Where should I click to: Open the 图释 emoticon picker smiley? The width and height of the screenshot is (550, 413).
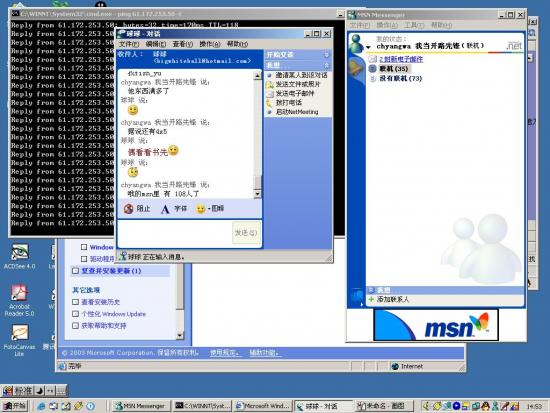tap(200, 209)
